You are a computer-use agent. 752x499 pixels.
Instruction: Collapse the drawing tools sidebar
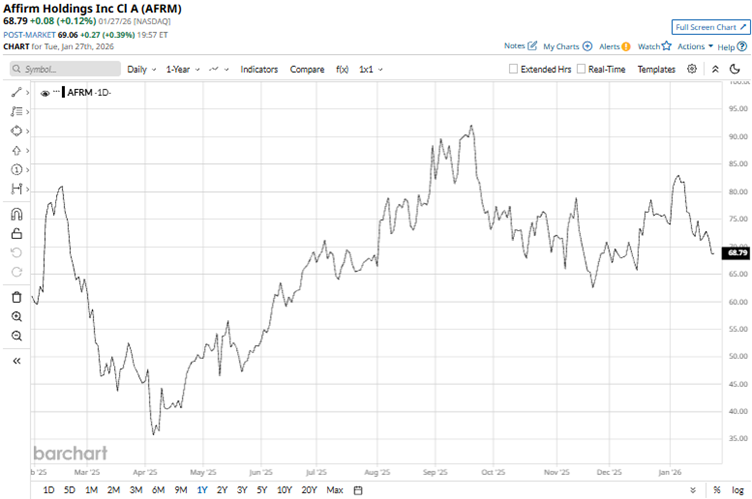pyautogui.click(x=16, y=361)
